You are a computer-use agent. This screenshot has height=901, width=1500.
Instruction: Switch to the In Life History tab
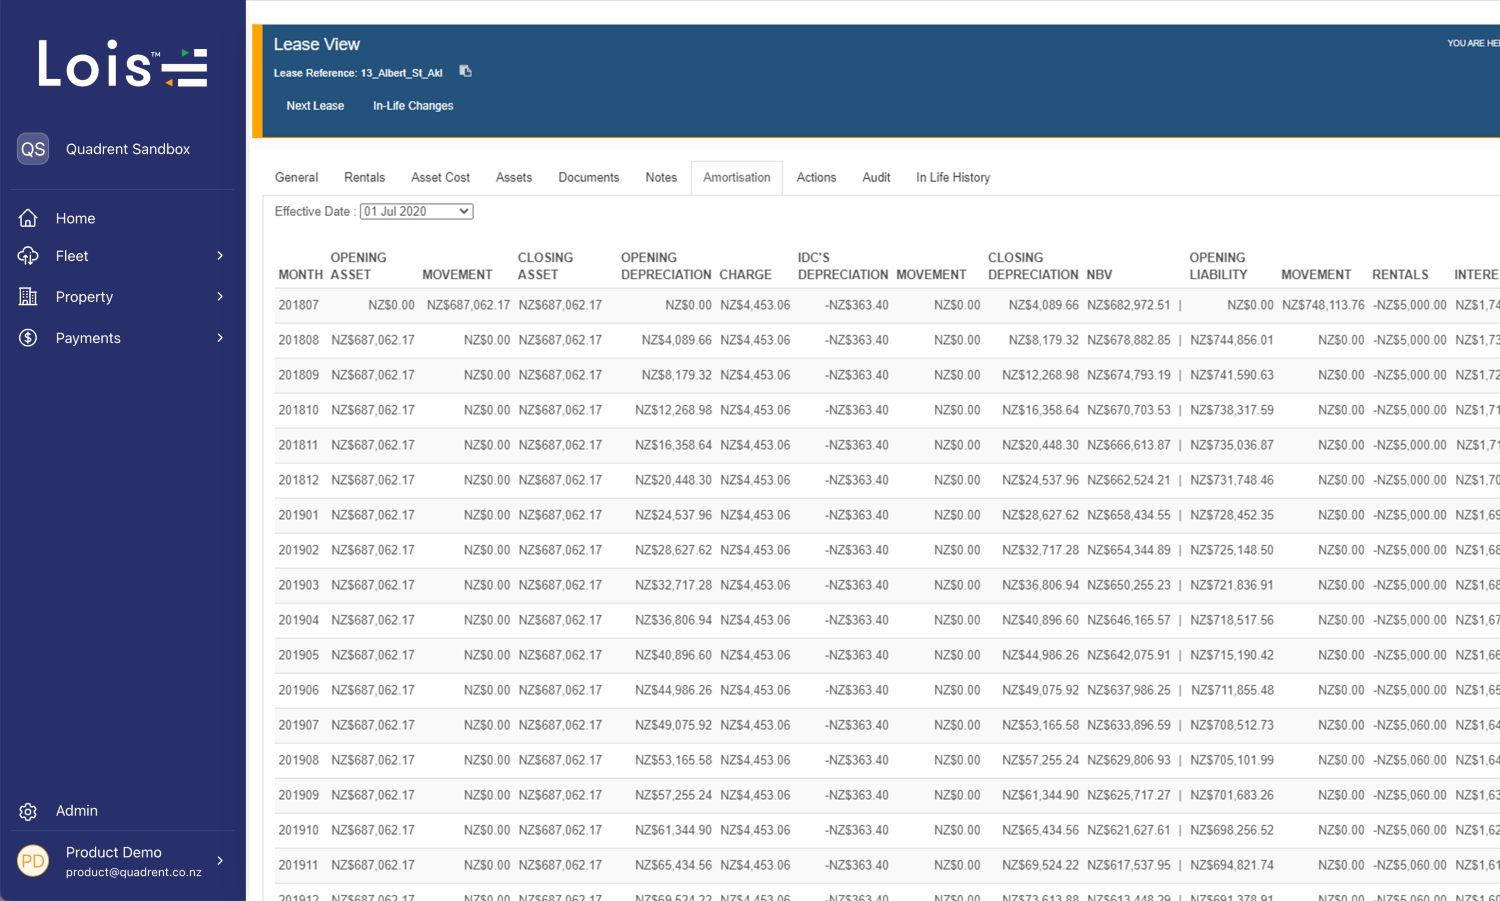pyautogui.click(x=952, y=178)
